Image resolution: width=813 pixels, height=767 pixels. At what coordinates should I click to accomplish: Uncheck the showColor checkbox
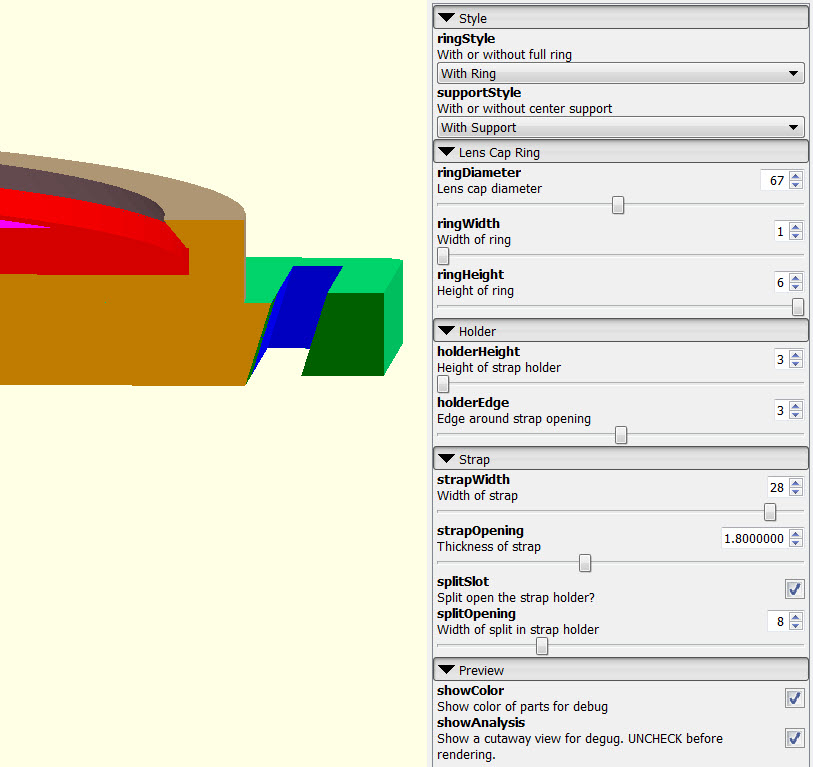(x=794, y=698)
